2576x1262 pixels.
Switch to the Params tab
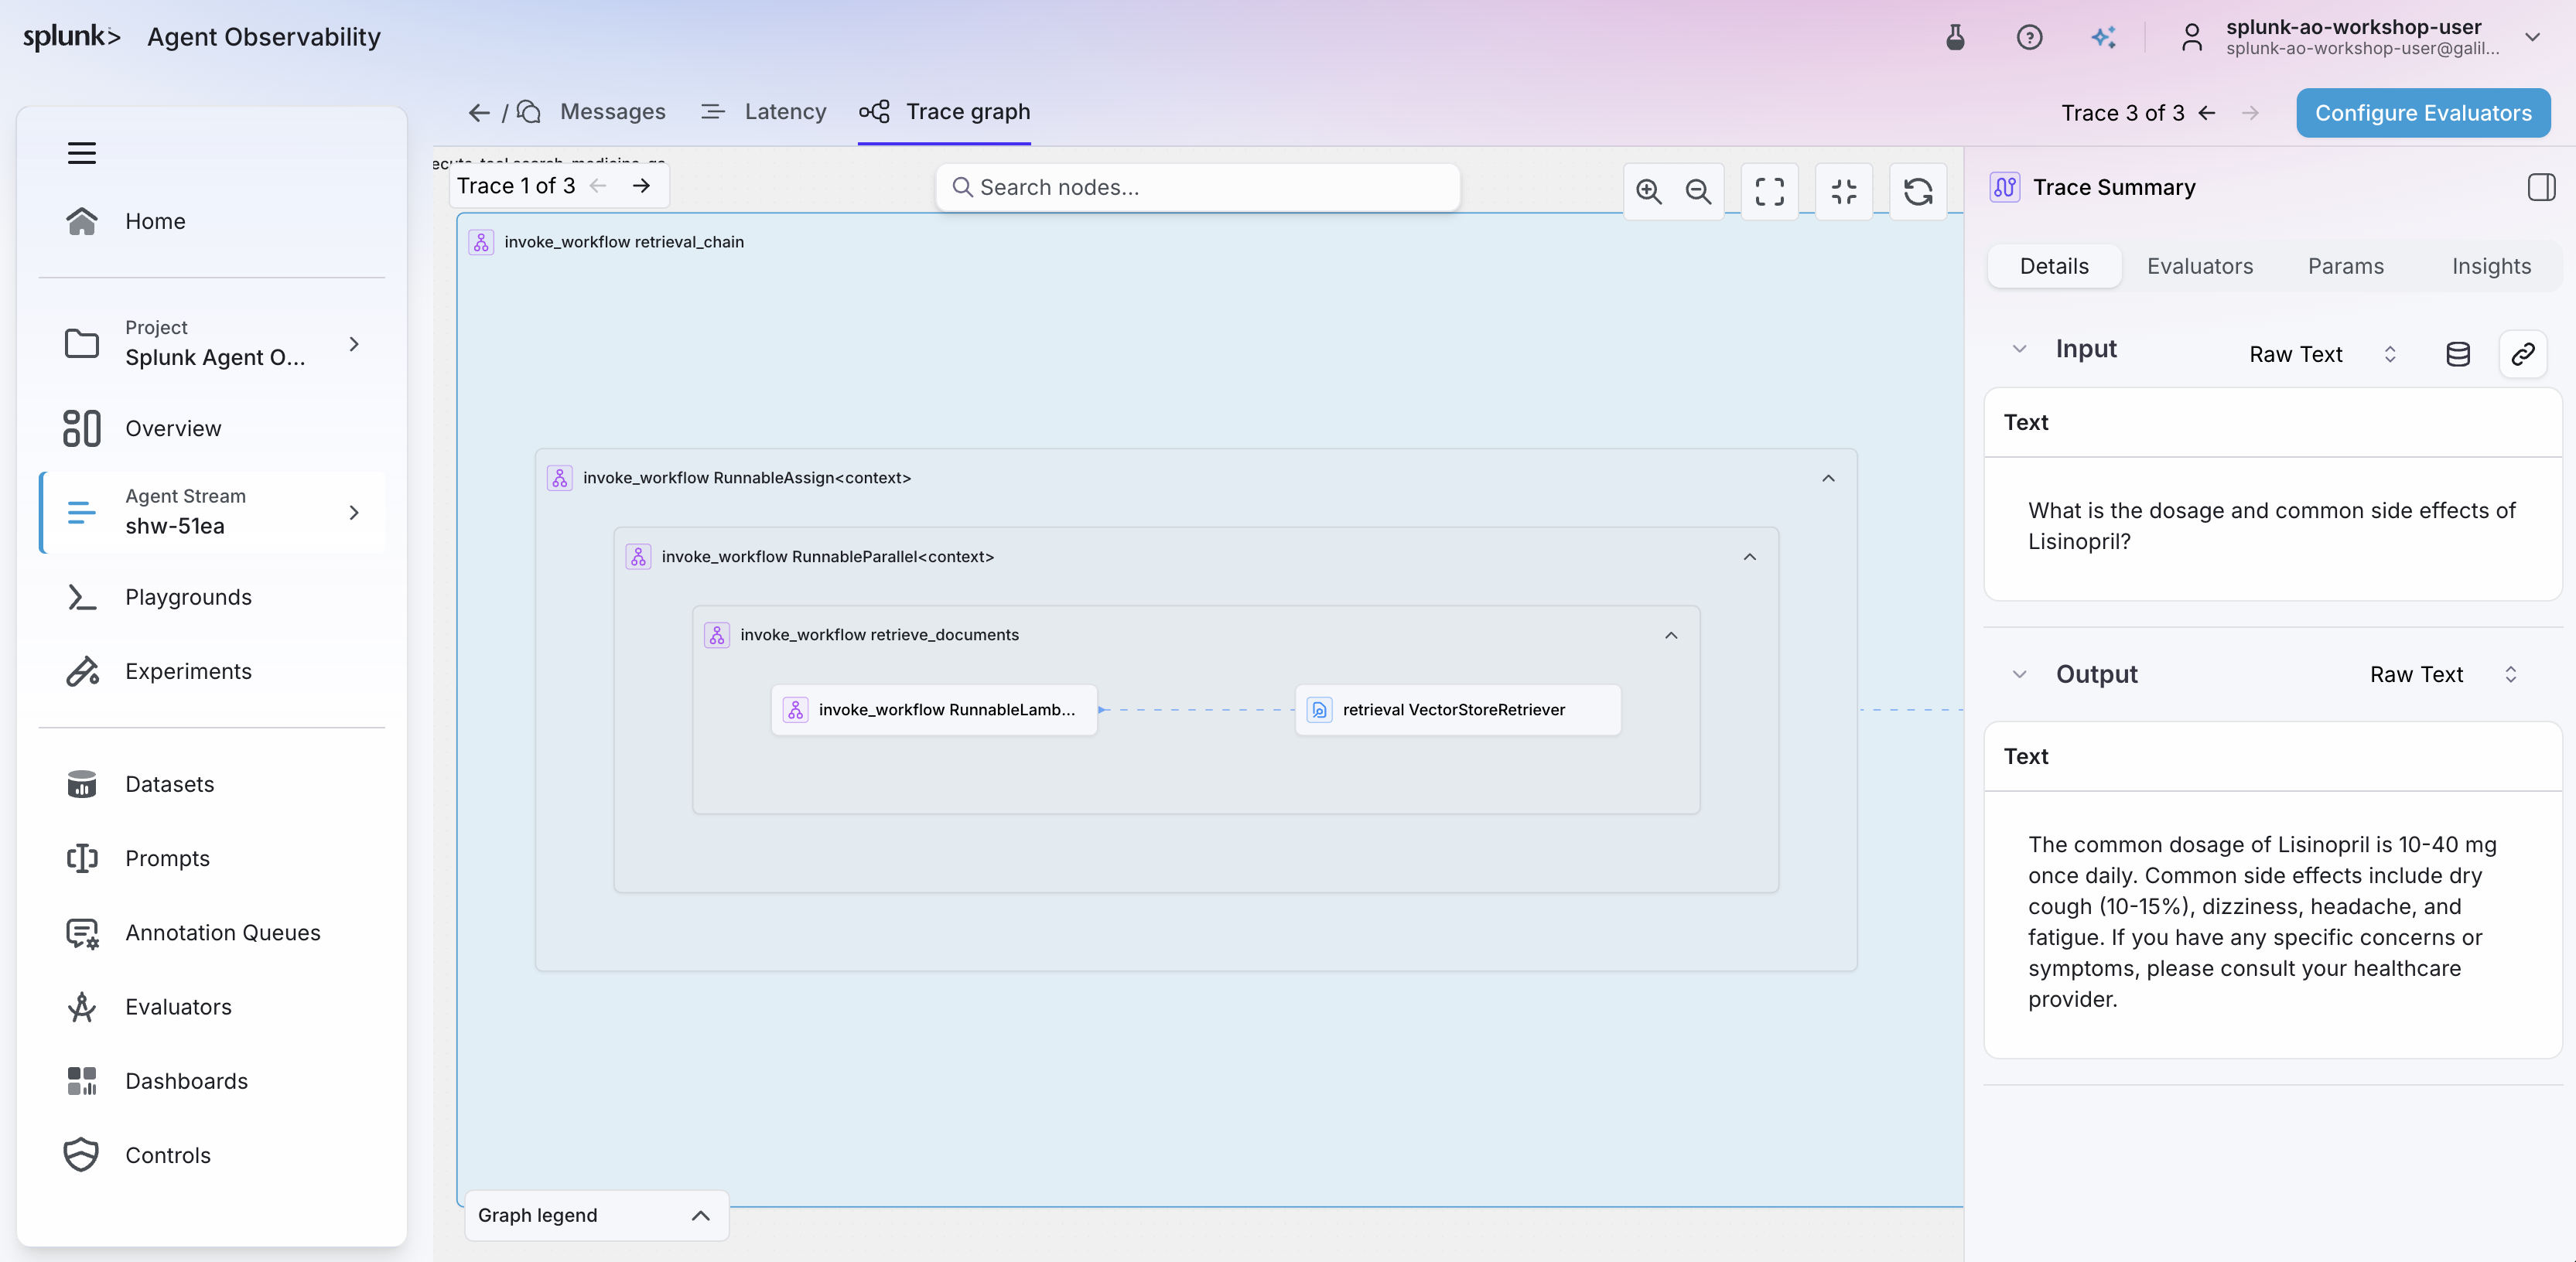coord(2345,266)
